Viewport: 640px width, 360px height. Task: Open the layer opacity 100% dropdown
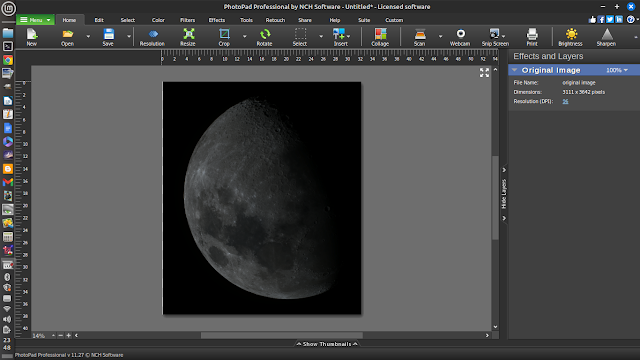point(617,70)
